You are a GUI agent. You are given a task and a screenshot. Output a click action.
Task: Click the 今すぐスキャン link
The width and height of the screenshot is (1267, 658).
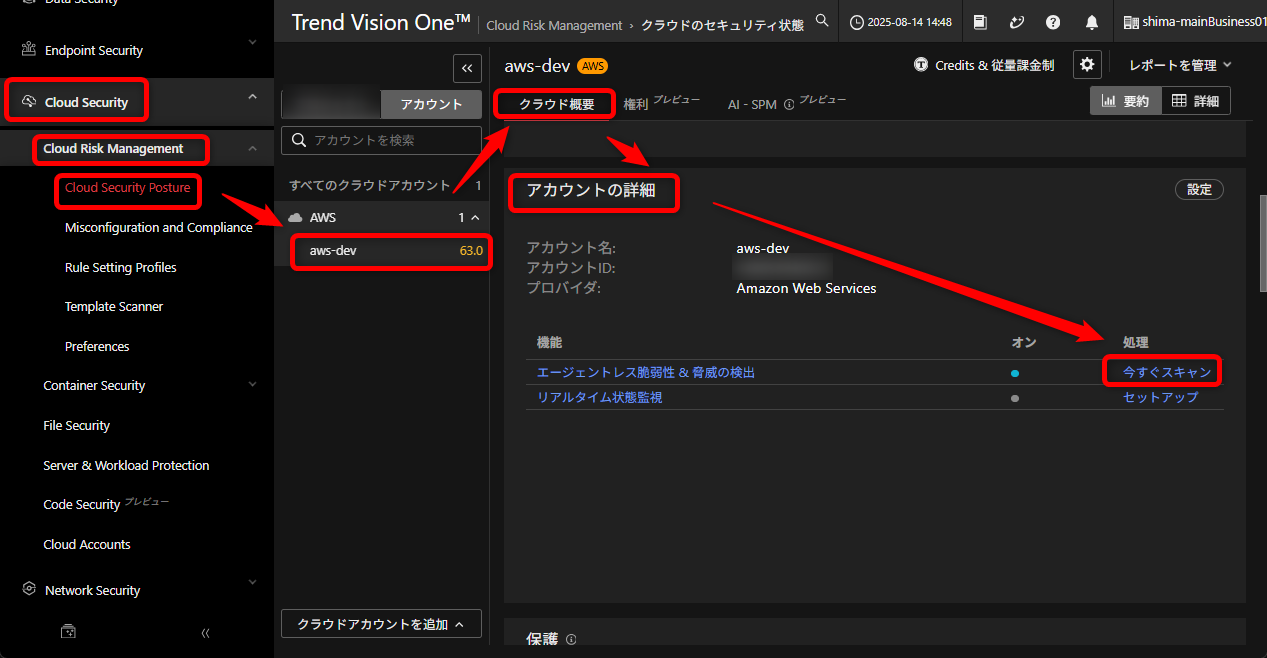pyautogui.click(x=1166, y=372)
